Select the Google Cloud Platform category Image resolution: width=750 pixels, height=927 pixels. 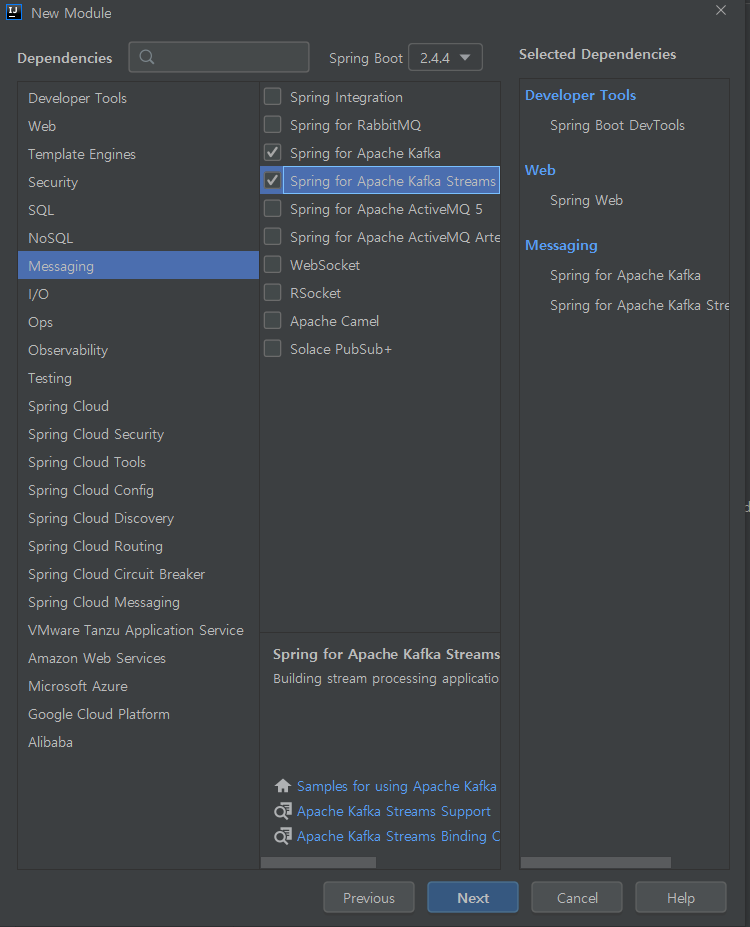tap(138, 714)
